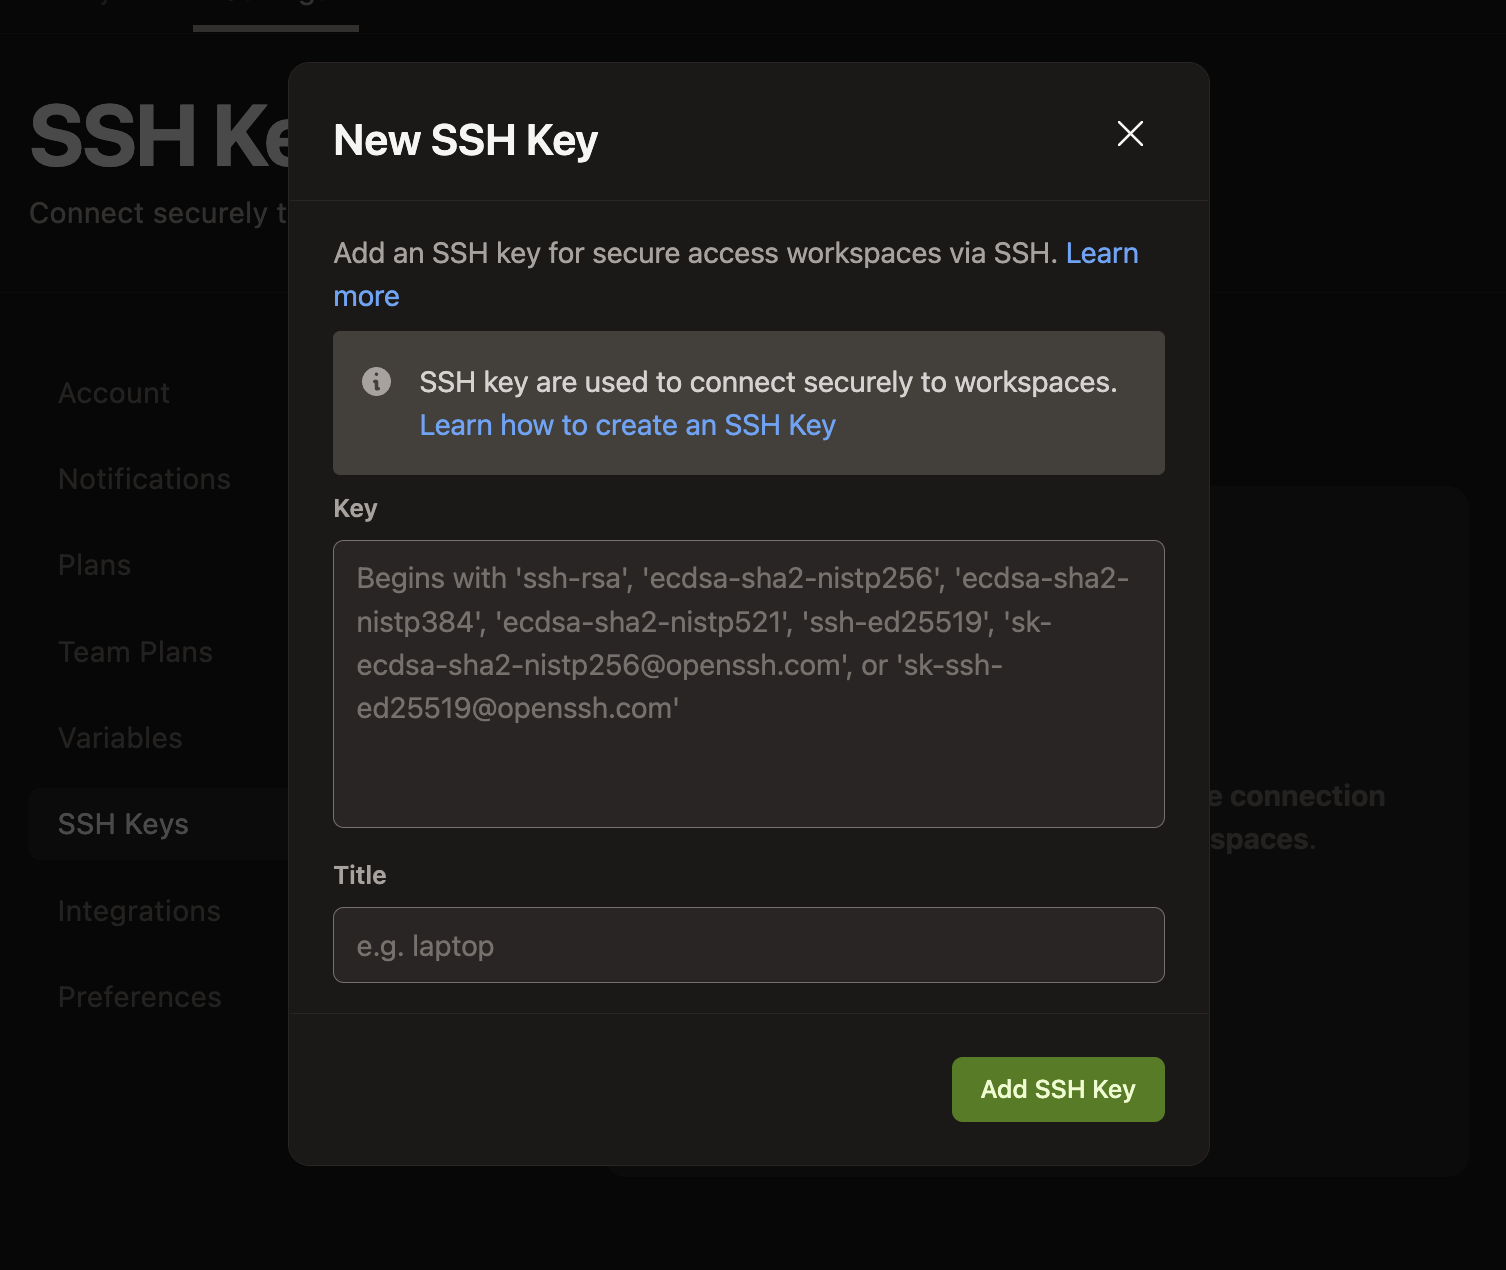
Task: Select Account in the settings sidebar
Action: [x=113, y=392]
